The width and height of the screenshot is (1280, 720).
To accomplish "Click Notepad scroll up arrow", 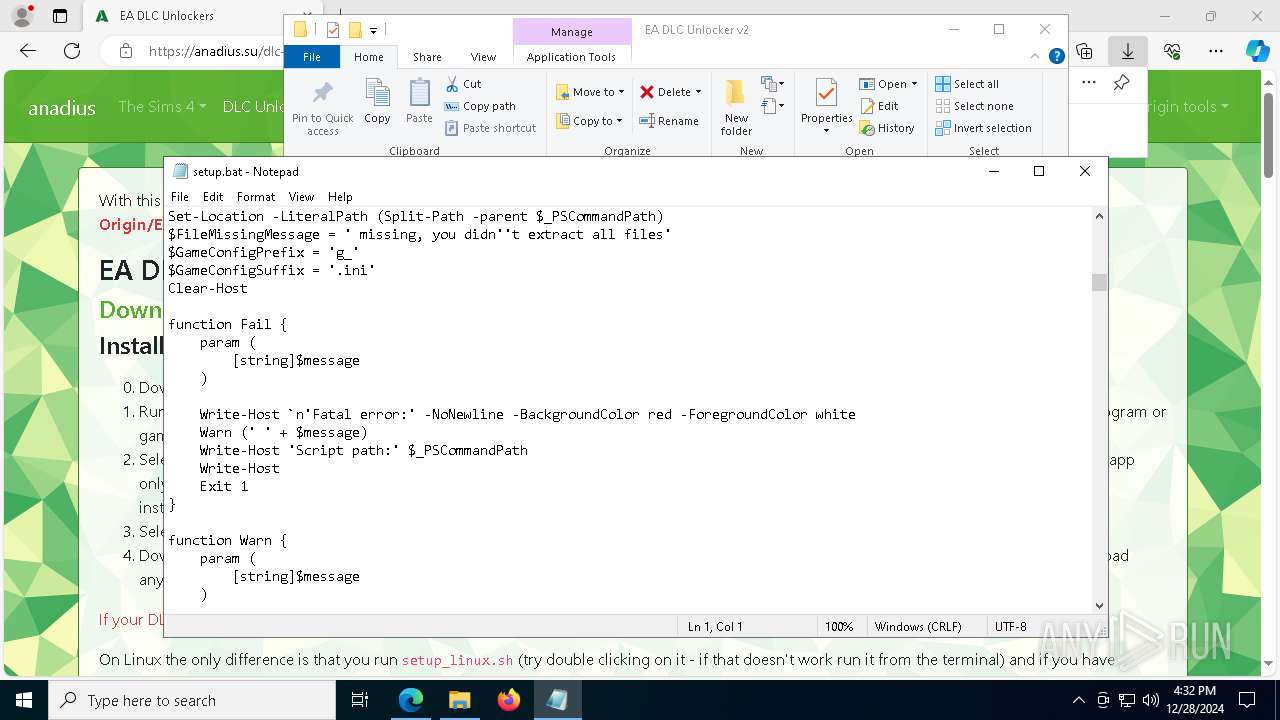I will pyautogui.click(x=1099, y=216).
